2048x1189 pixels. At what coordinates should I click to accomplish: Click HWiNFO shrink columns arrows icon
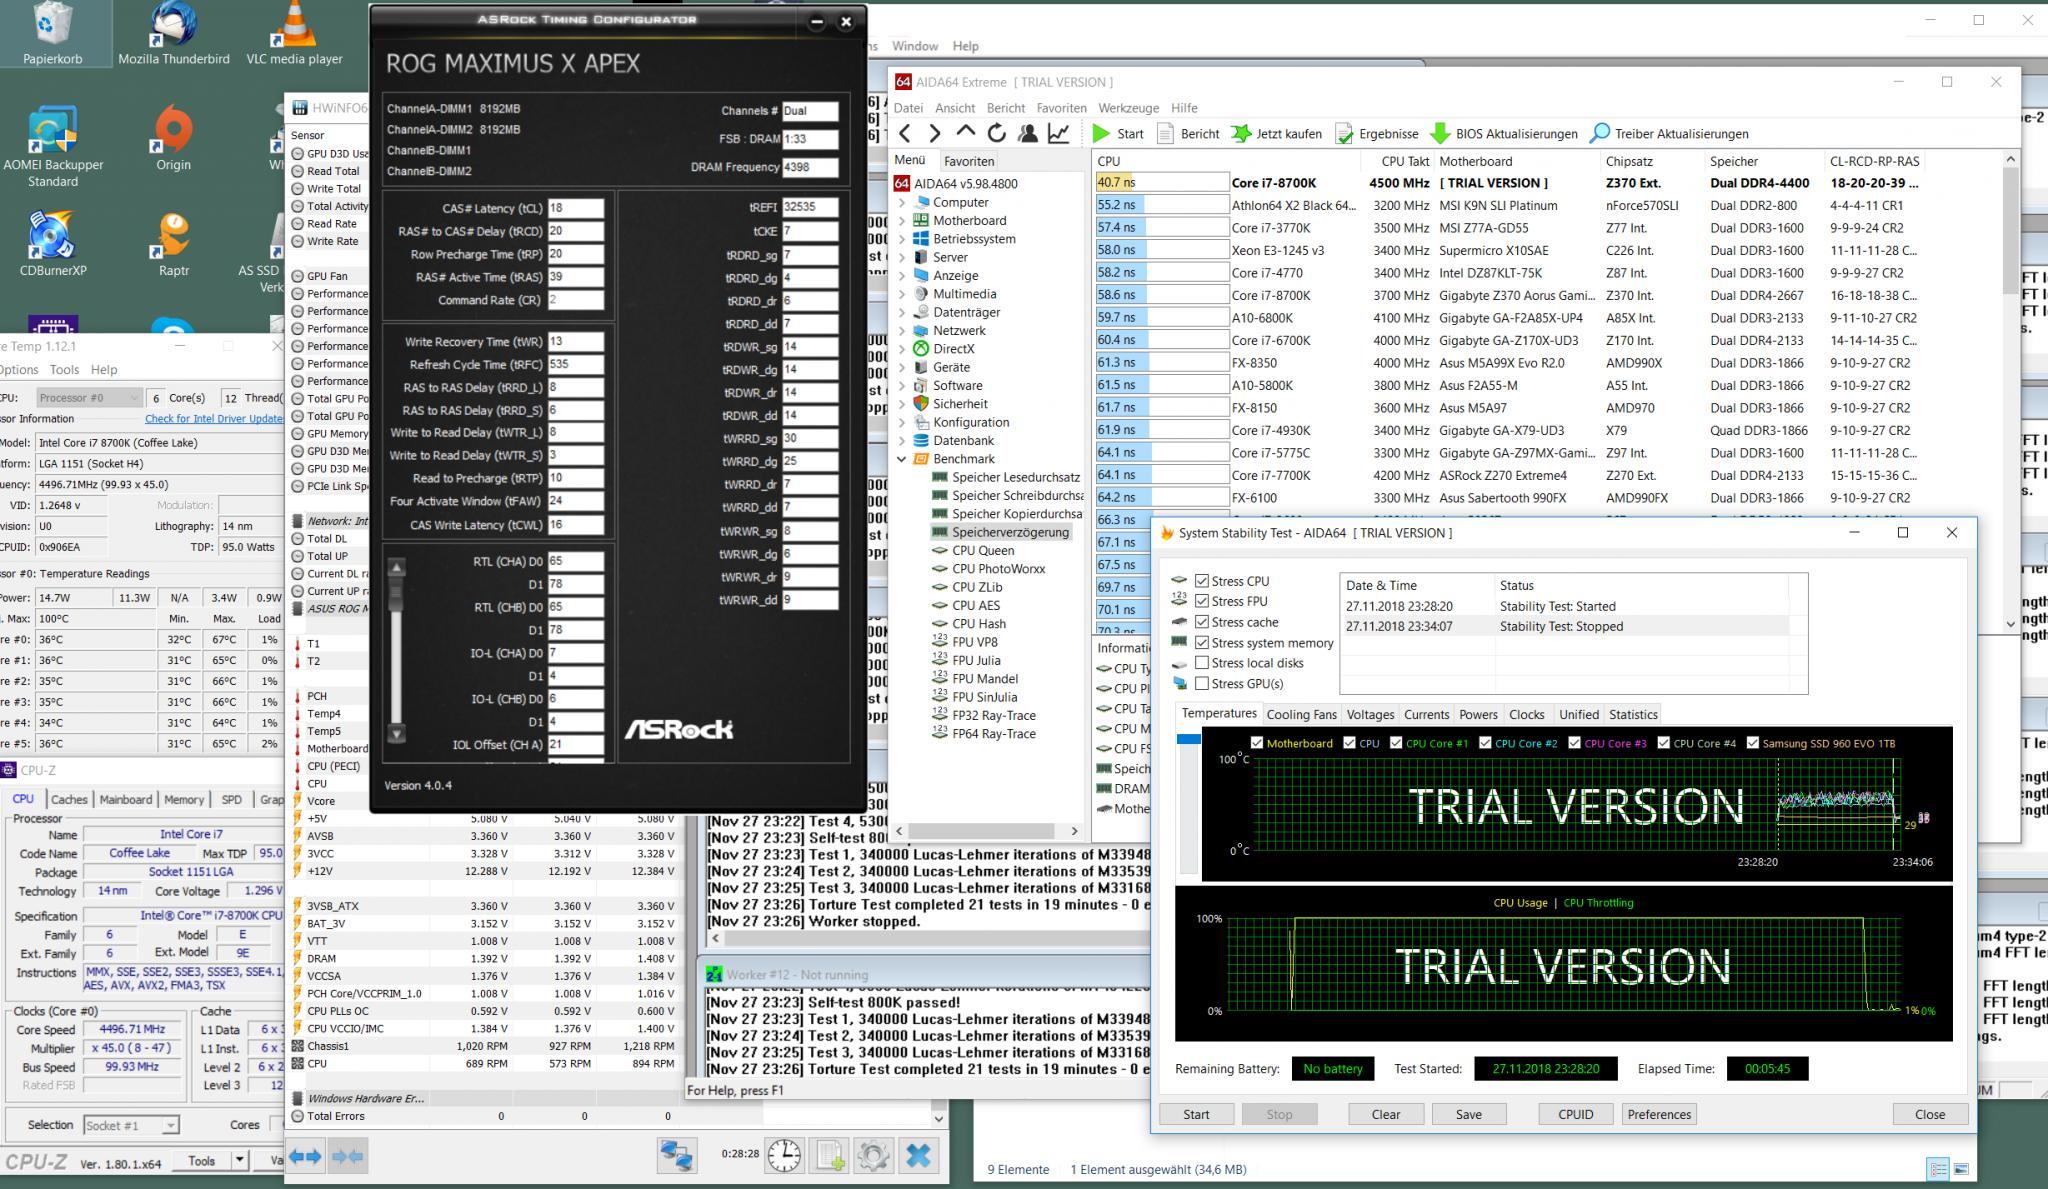(347, 1156)
